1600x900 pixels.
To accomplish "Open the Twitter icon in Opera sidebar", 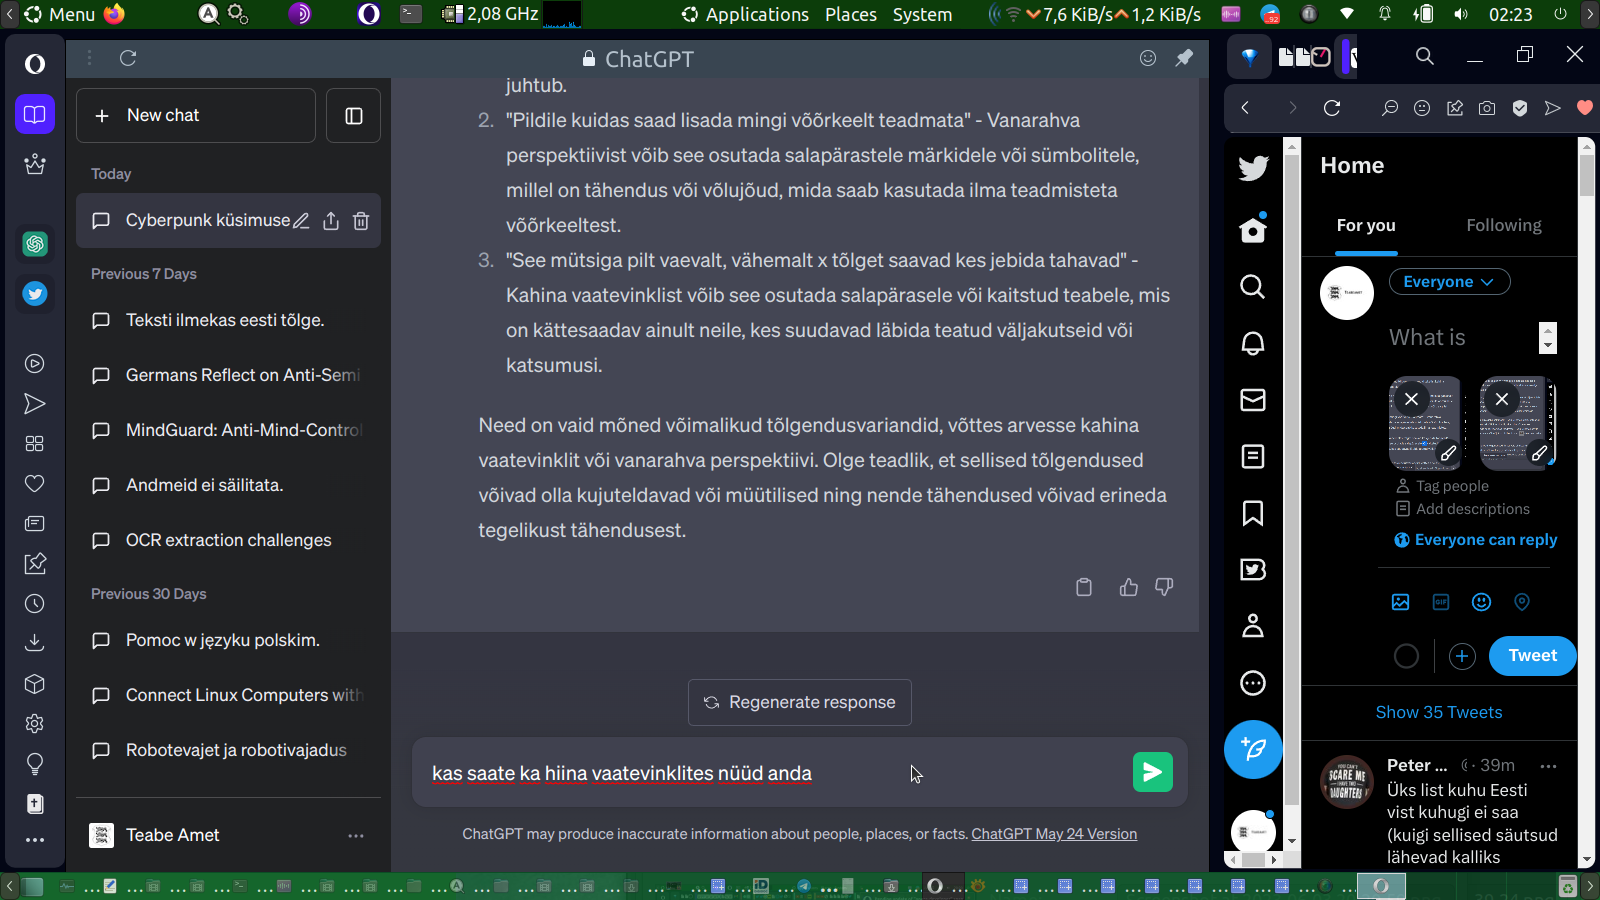I will [35, 294].
